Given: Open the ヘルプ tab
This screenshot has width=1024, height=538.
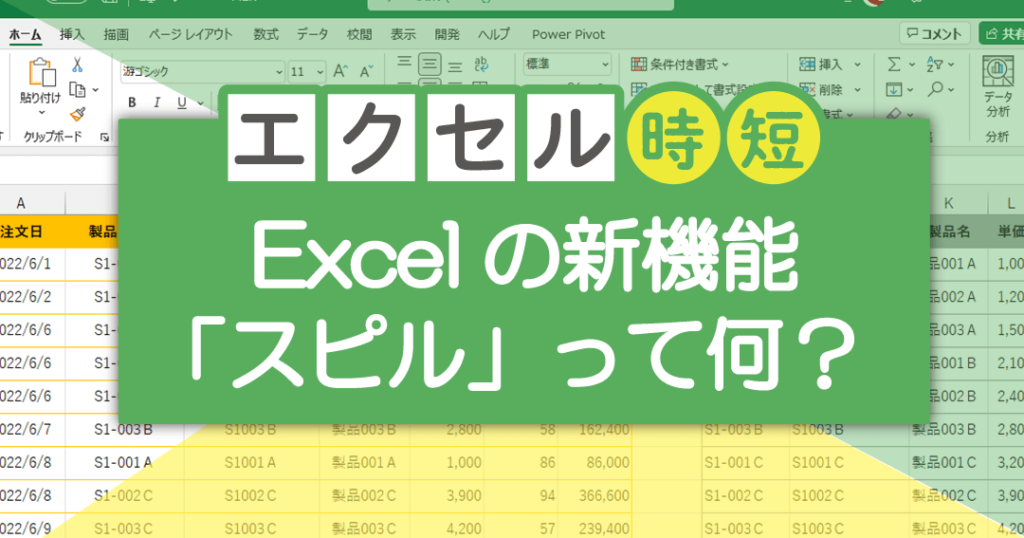Looking at the screenshot, I should tap(494, 35).
